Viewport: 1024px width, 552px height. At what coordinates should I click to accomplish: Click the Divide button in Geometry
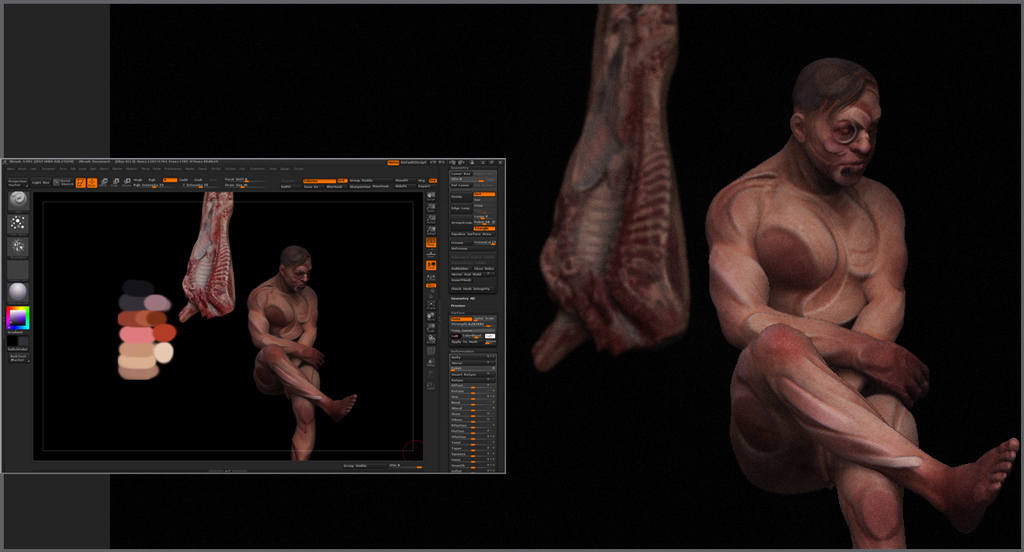pos(461,197)
